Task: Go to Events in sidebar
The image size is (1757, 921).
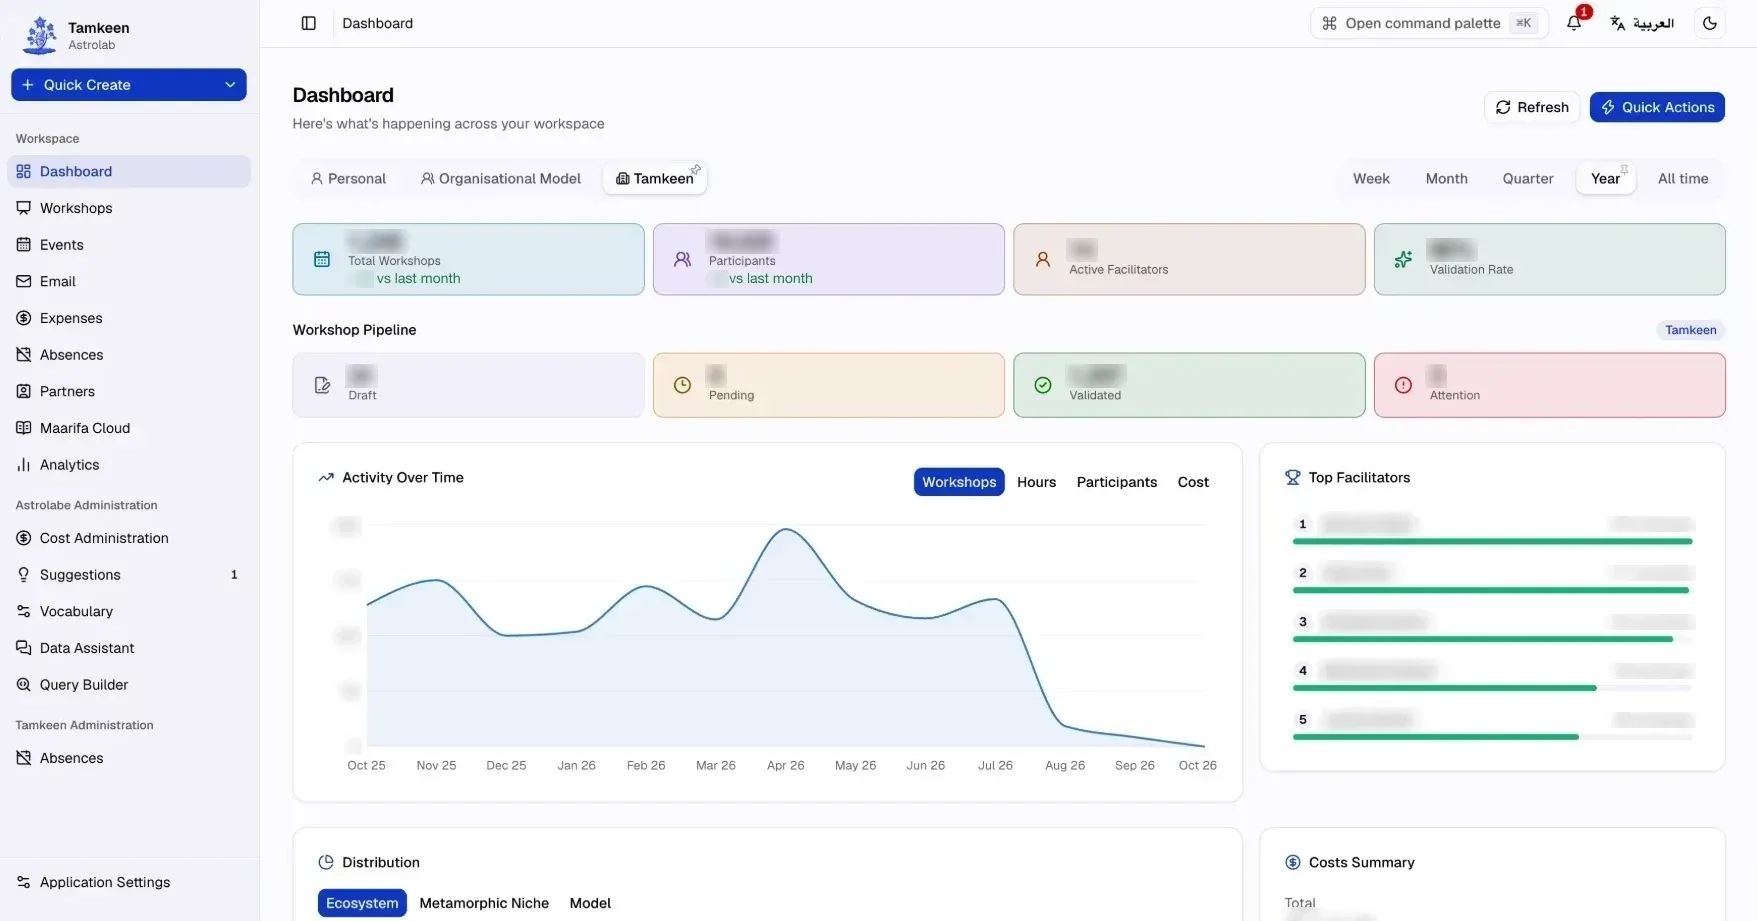Action: click(x=129, y=245)
